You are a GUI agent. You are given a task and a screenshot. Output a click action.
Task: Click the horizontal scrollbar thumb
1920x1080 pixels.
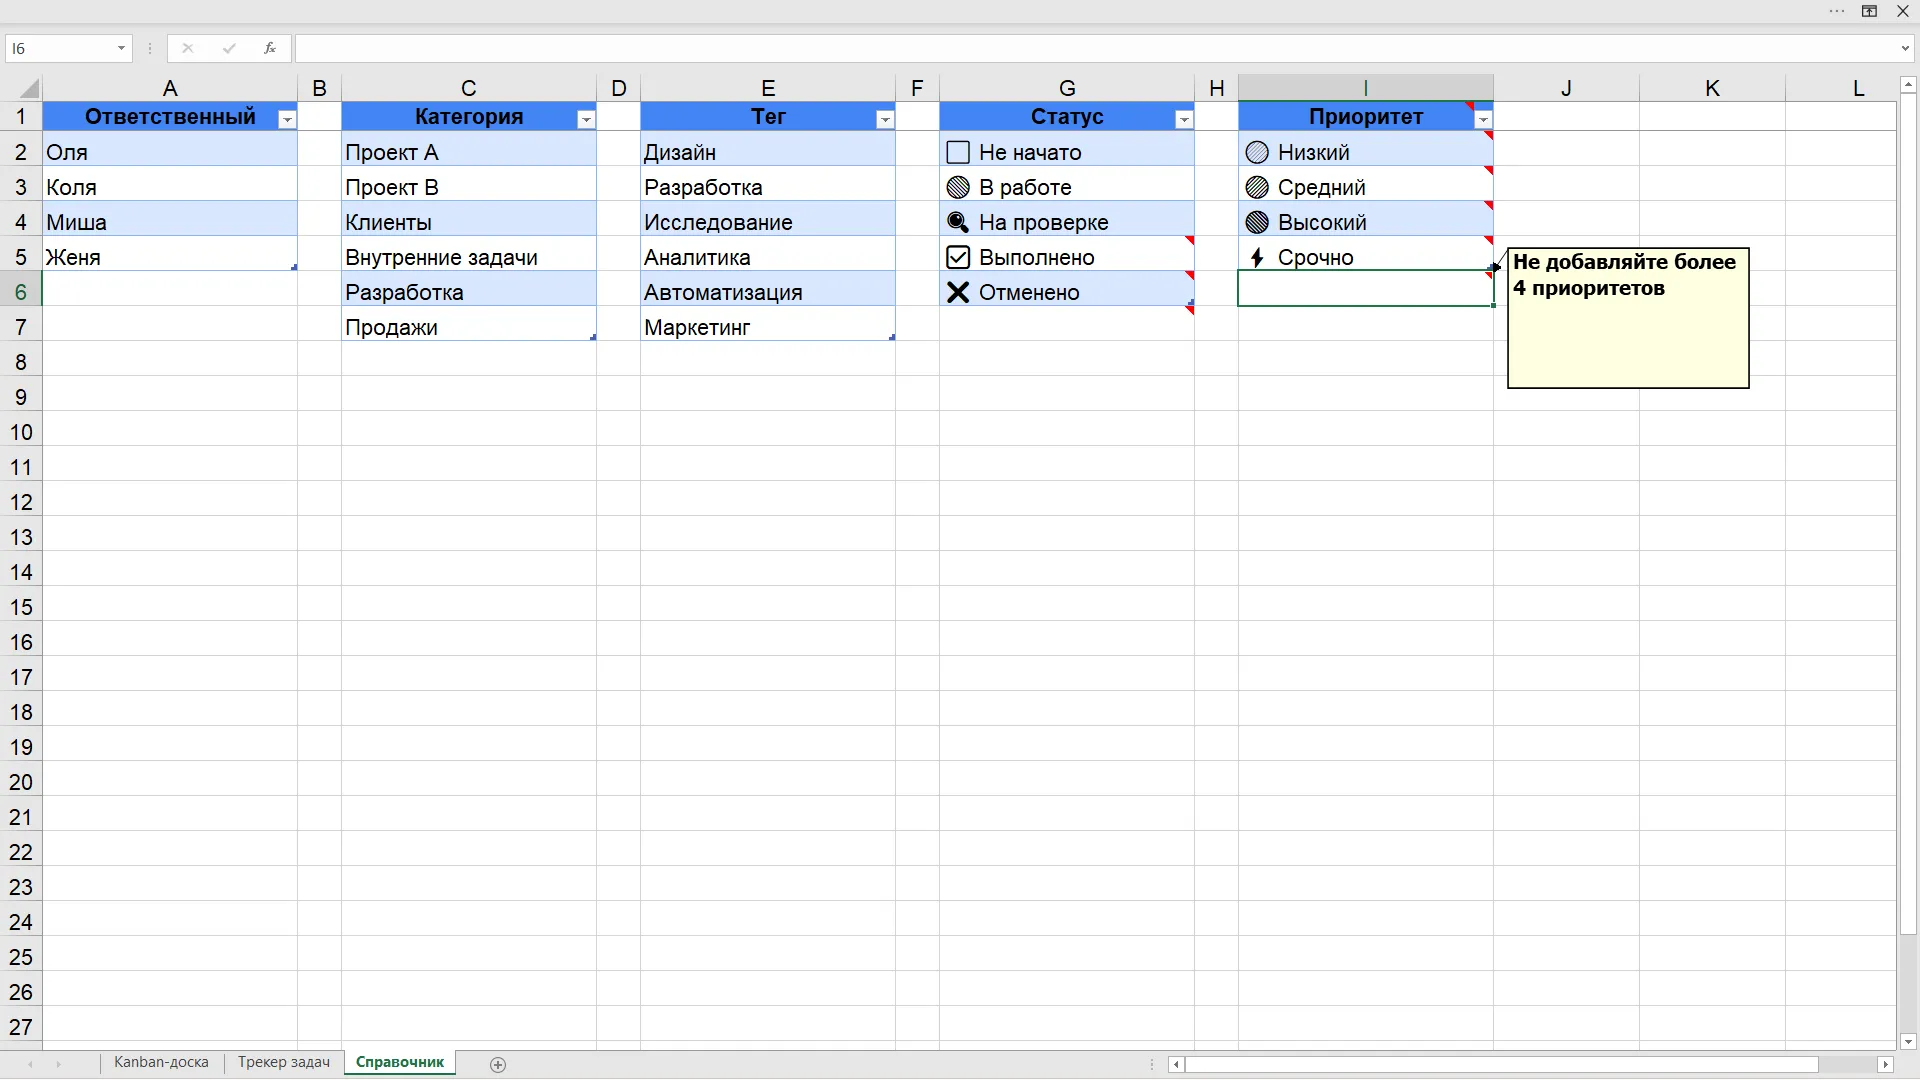1502,1064
